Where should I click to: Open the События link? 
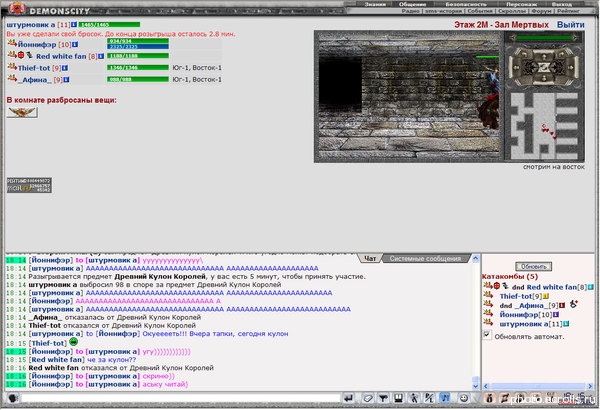click(480, 11)
